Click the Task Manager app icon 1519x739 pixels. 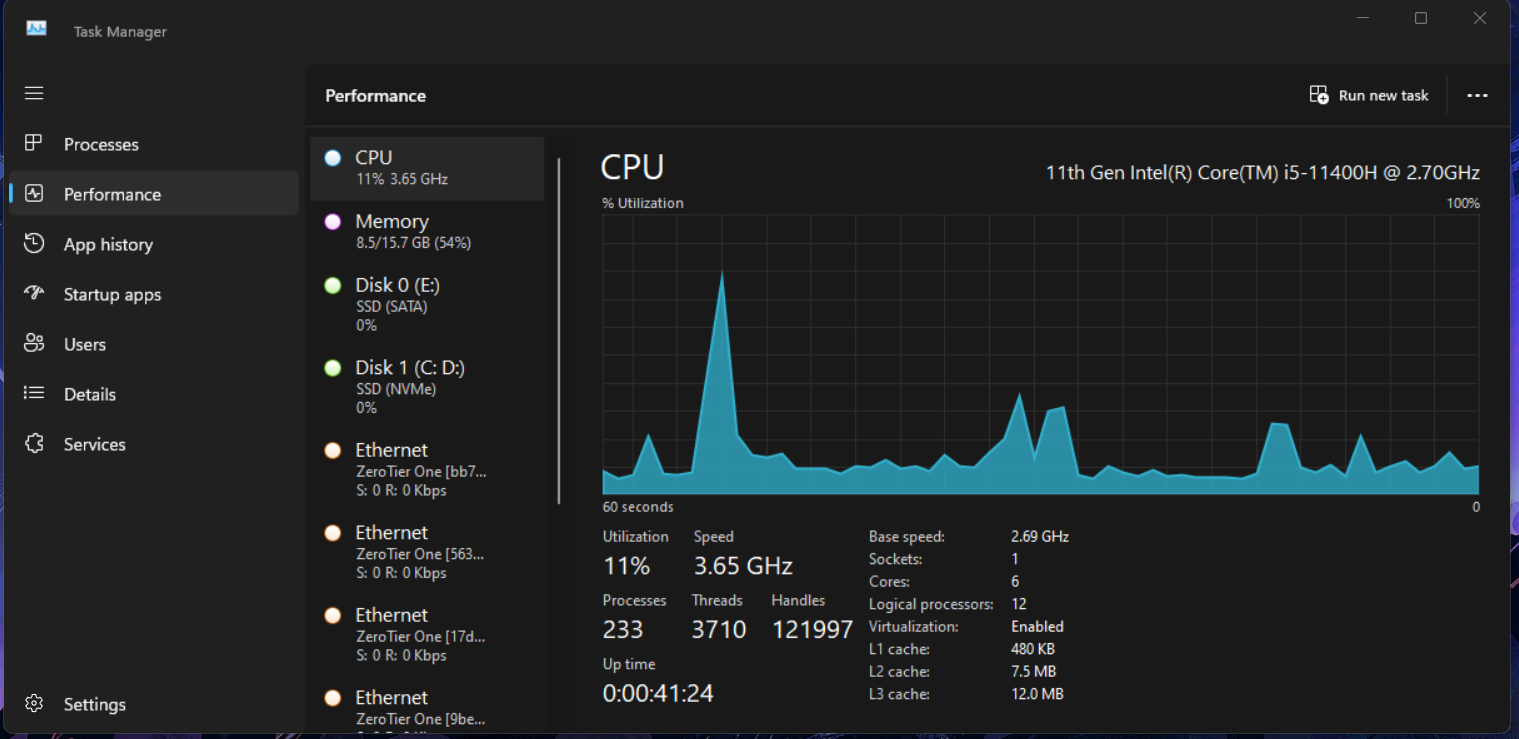37,29
